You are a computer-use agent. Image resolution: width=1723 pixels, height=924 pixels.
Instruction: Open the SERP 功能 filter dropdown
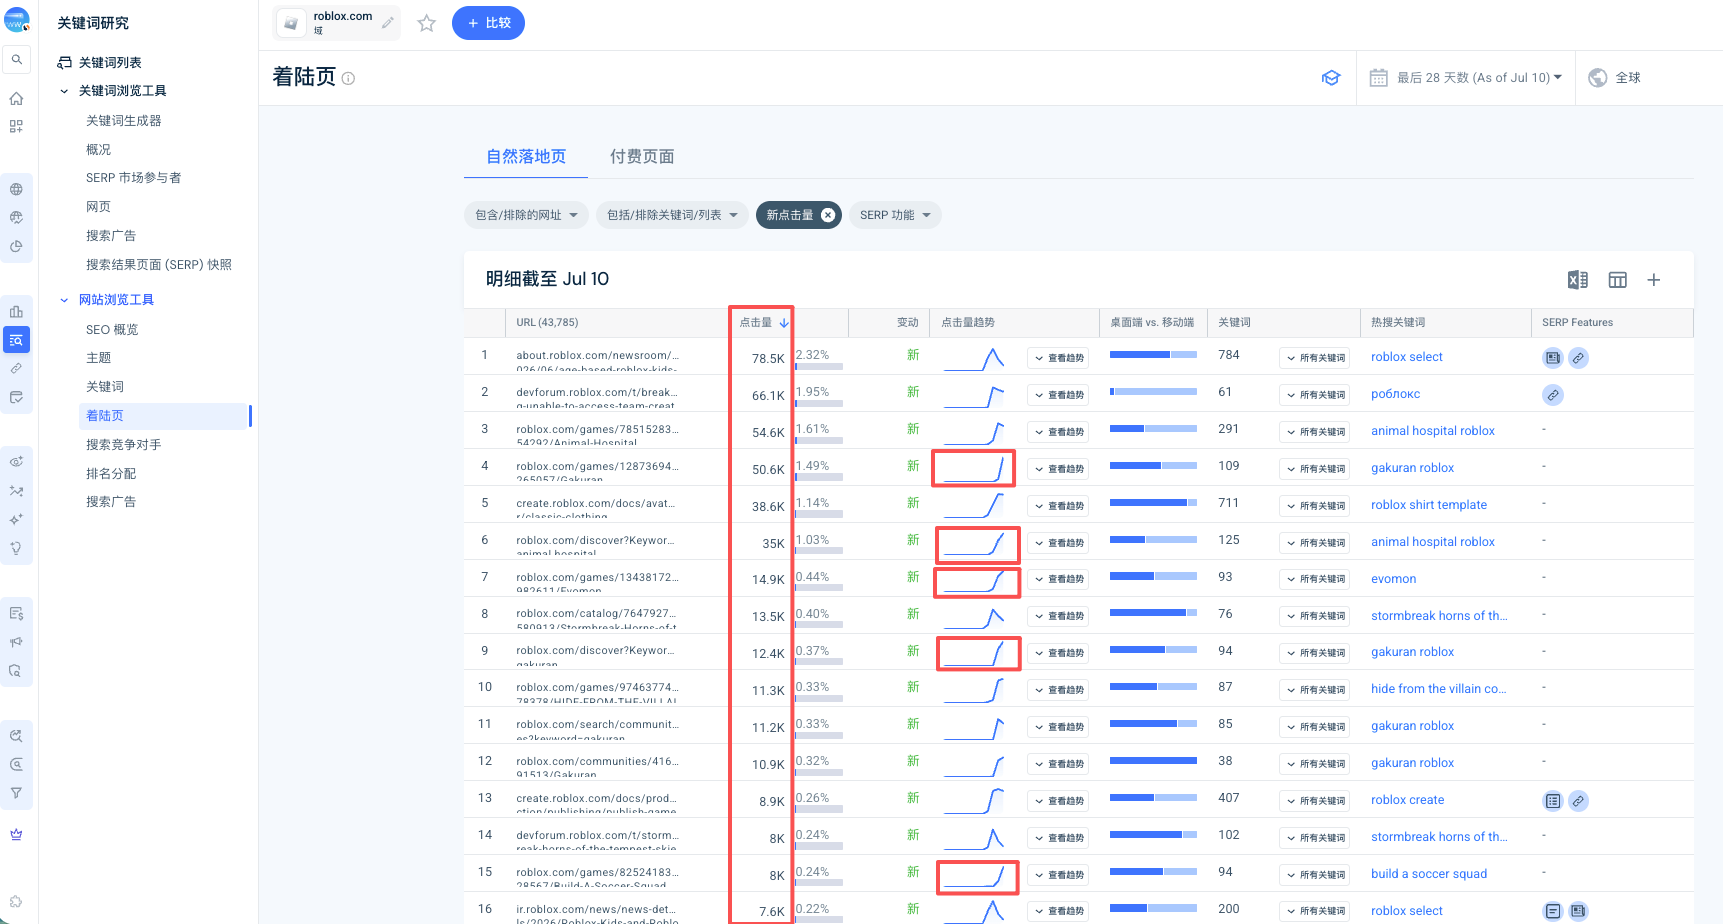(895, 215)
